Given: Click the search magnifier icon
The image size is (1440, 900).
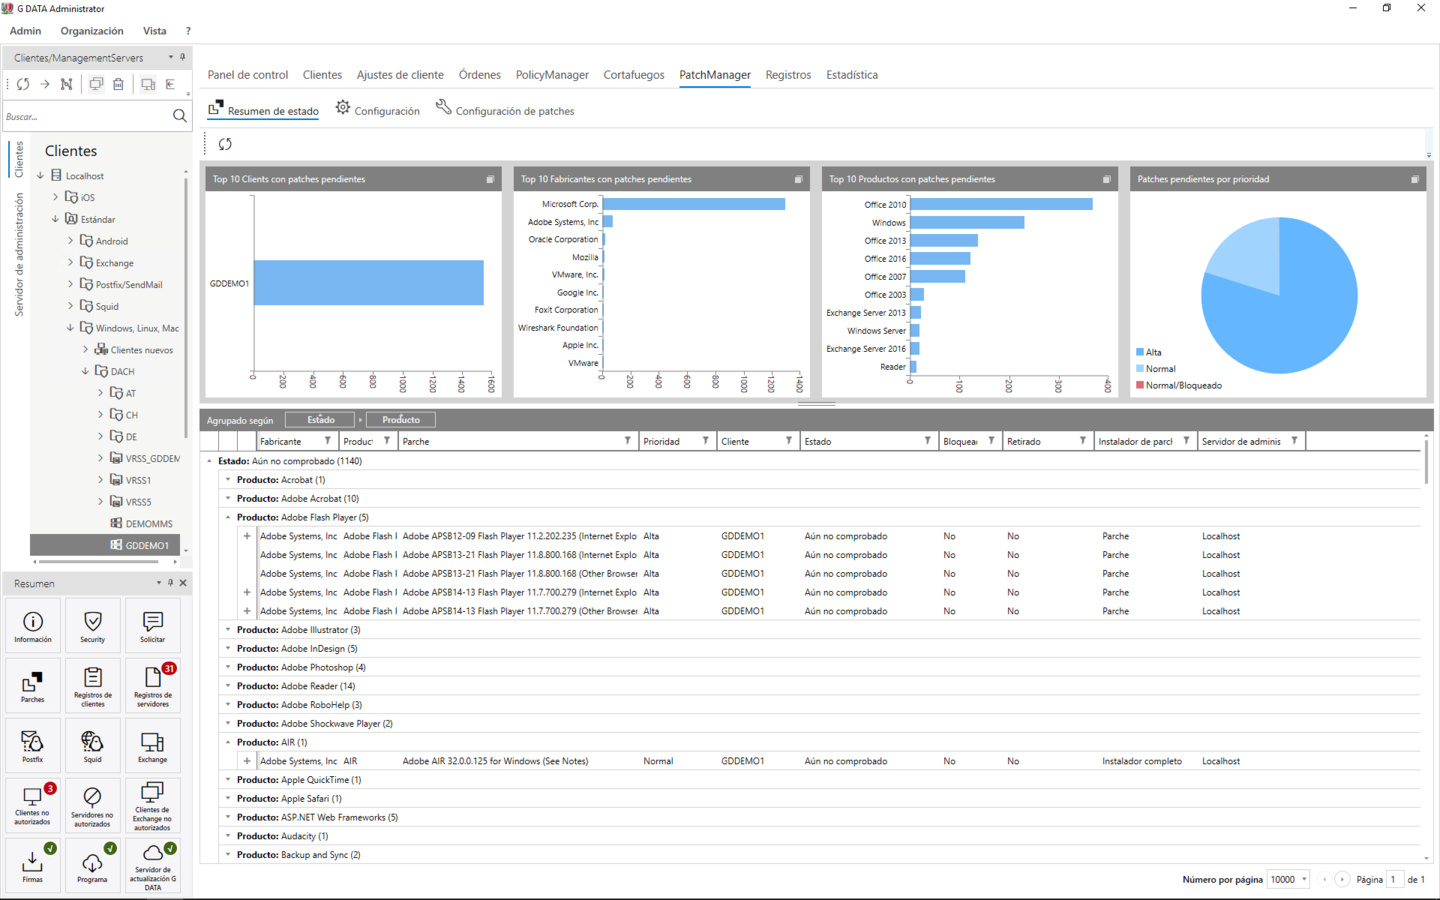Looking at the screenshot, I should point(180,116).
